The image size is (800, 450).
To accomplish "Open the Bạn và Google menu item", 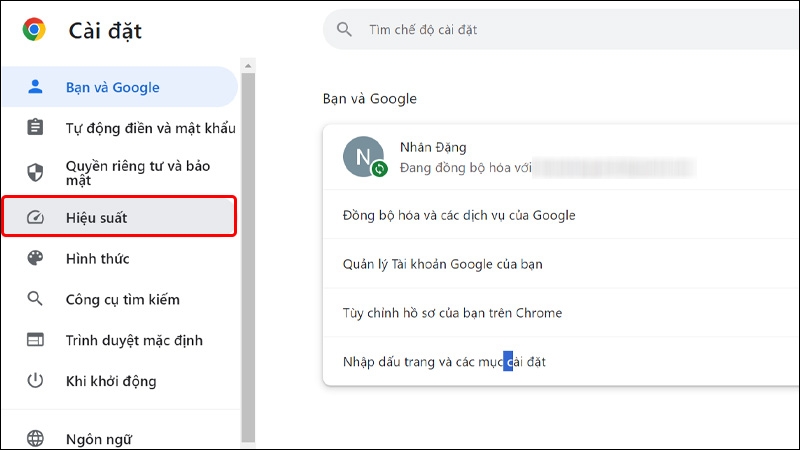I will (120, 87).
